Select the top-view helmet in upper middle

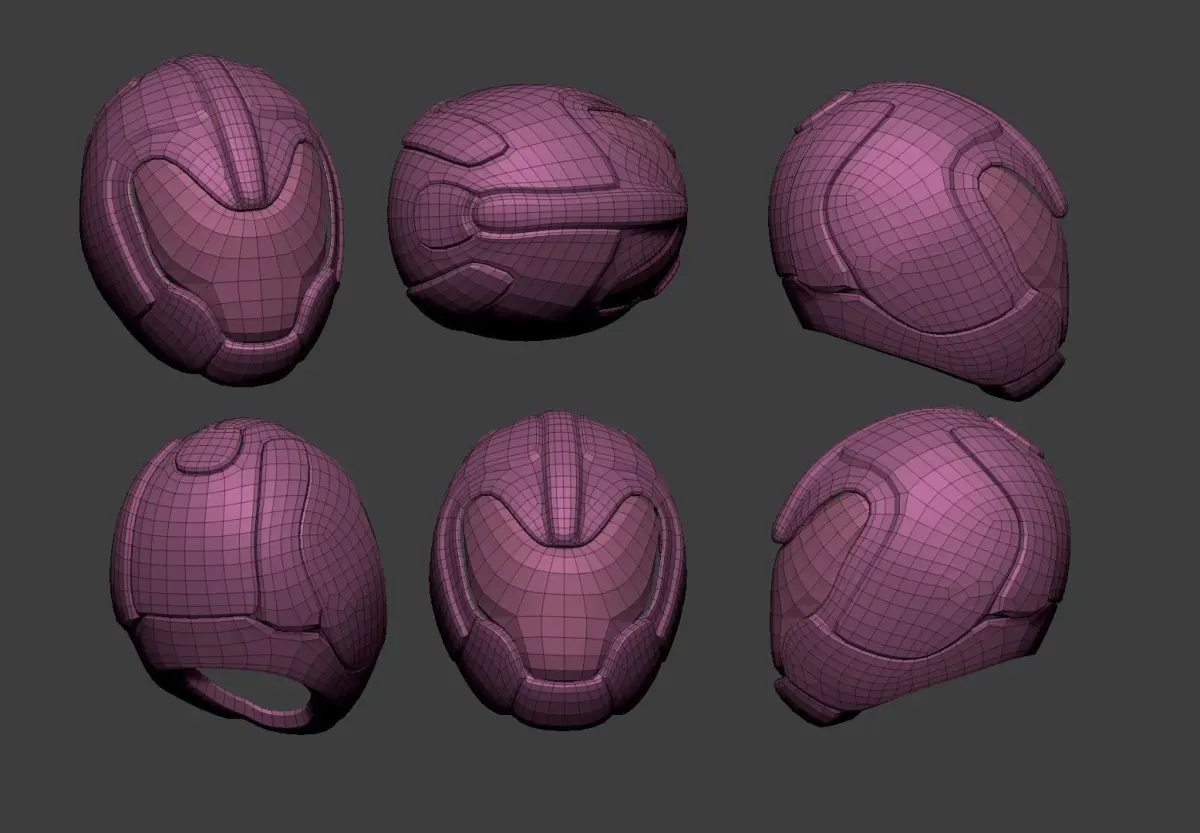[x=538, y=212]
